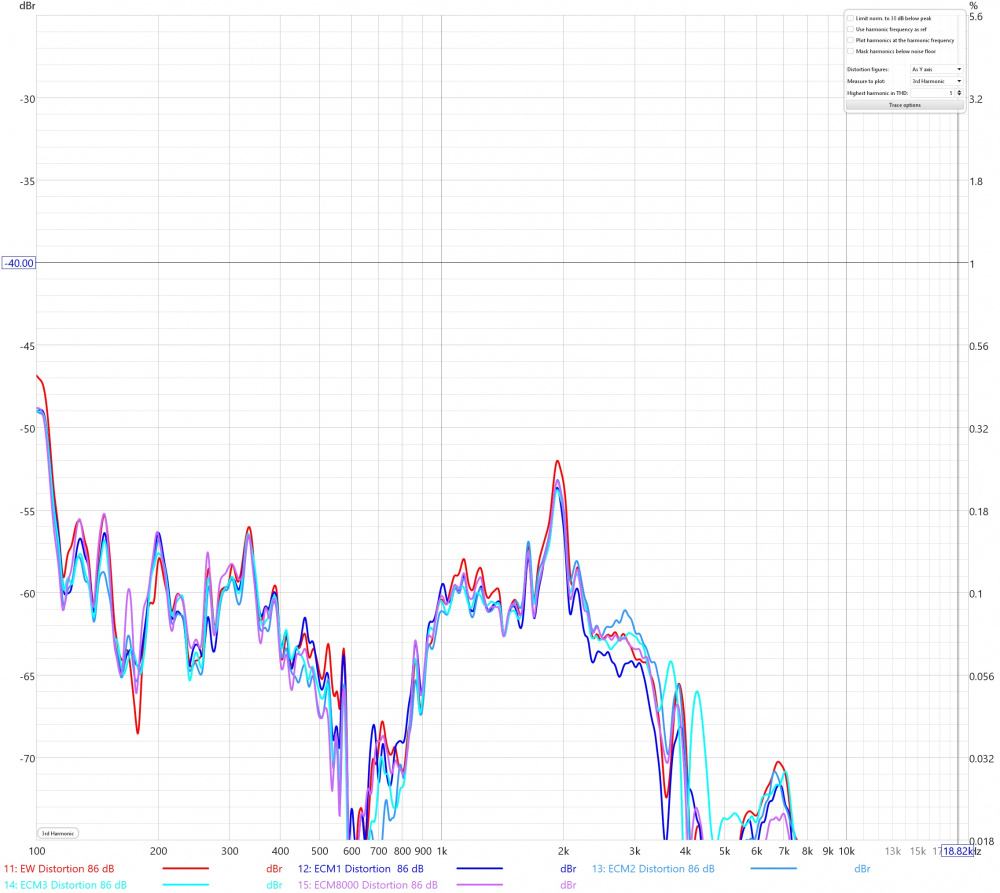Click the 18.82 frequency axis limit box

click(957, 851)
